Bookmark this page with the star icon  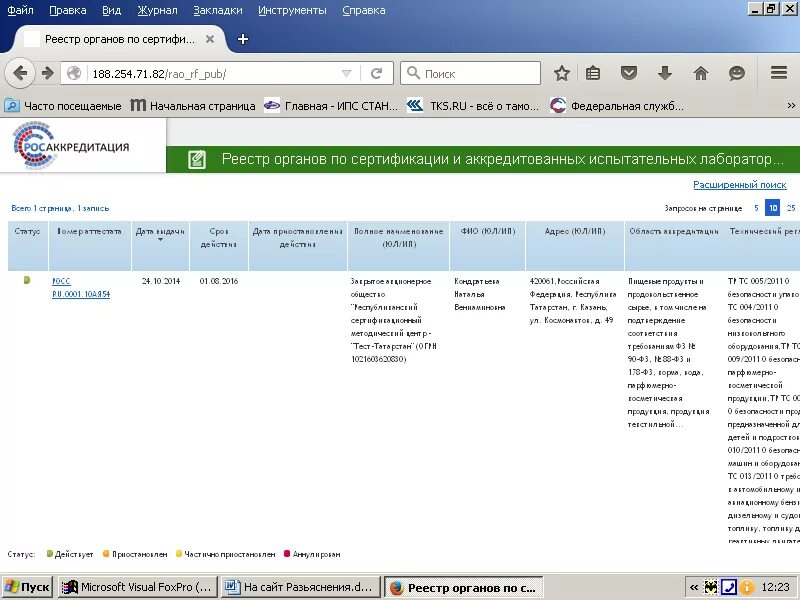562,73
